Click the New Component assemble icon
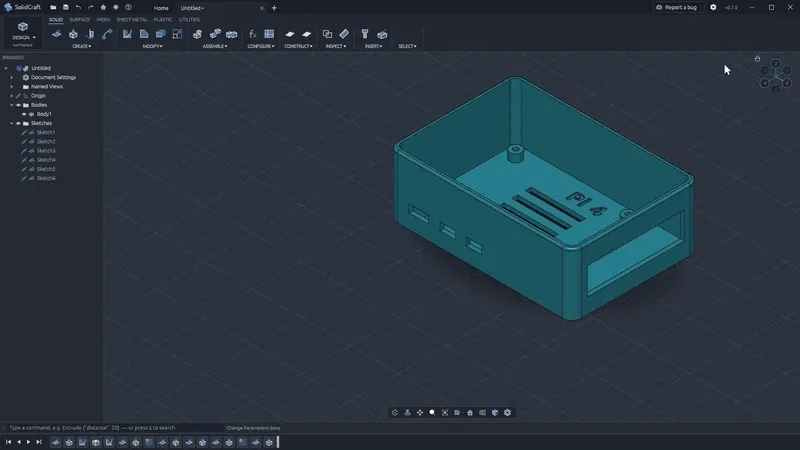This screenshot has height=450, width=800. click(x=197, y=34)
